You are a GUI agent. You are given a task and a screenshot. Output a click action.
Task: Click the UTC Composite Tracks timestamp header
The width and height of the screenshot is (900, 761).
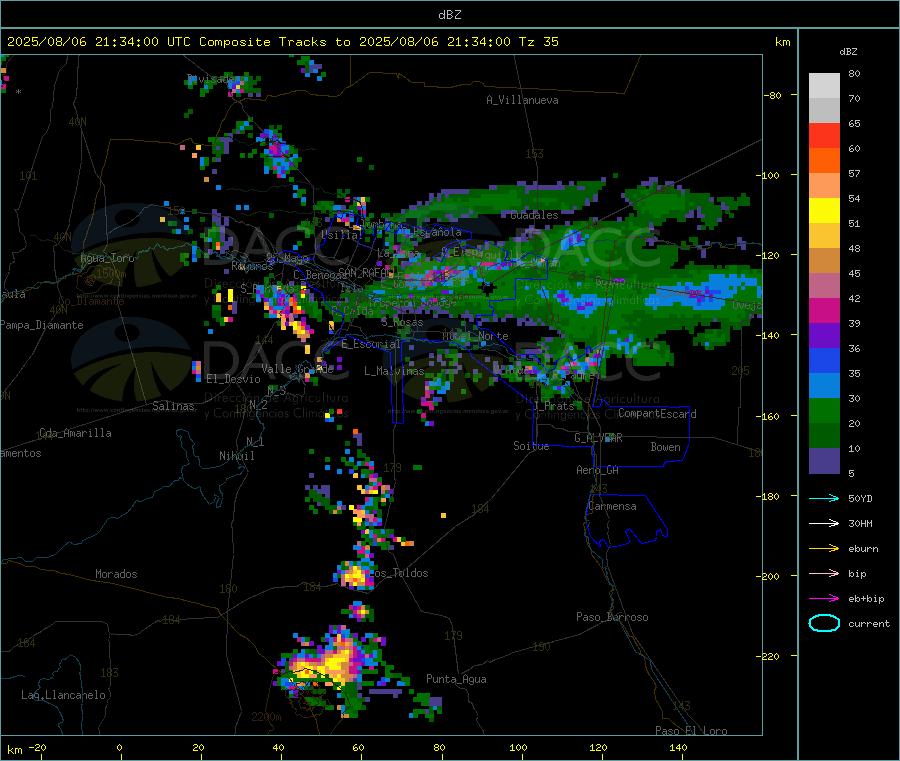(x=283, y=42)
